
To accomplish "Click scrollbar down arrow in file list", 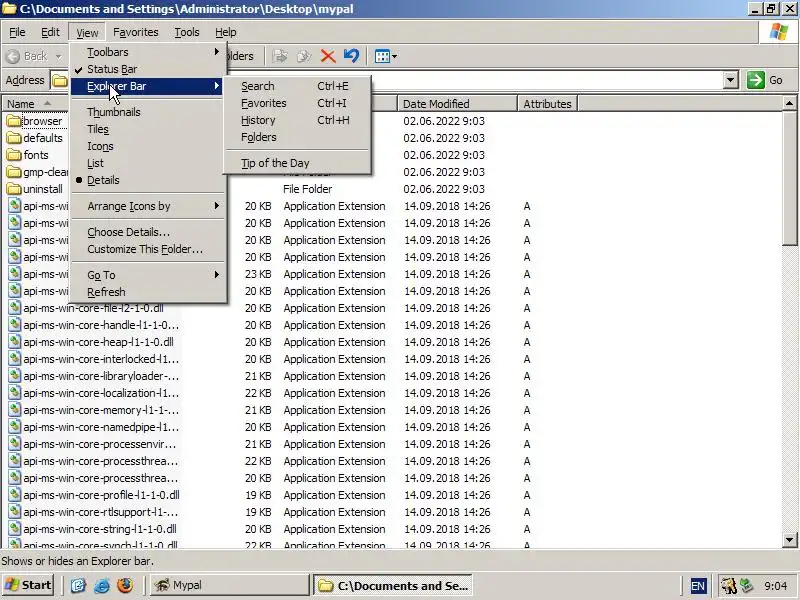I will (789, 539).
